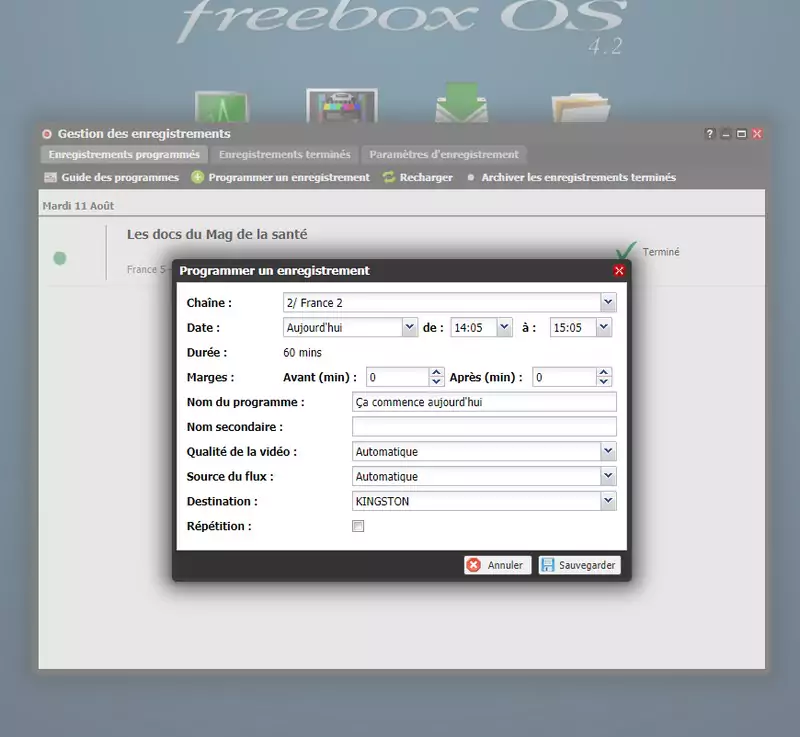Expand the Destination dropdown showing KINGSTON

click(x=608, y=501)
